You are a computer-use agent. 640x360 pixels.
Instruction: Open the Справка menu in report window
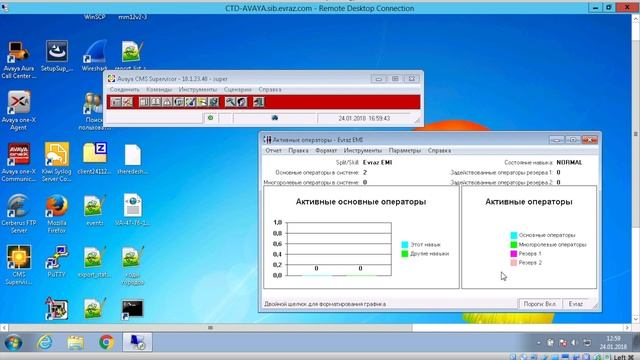[x=439, y=151]
